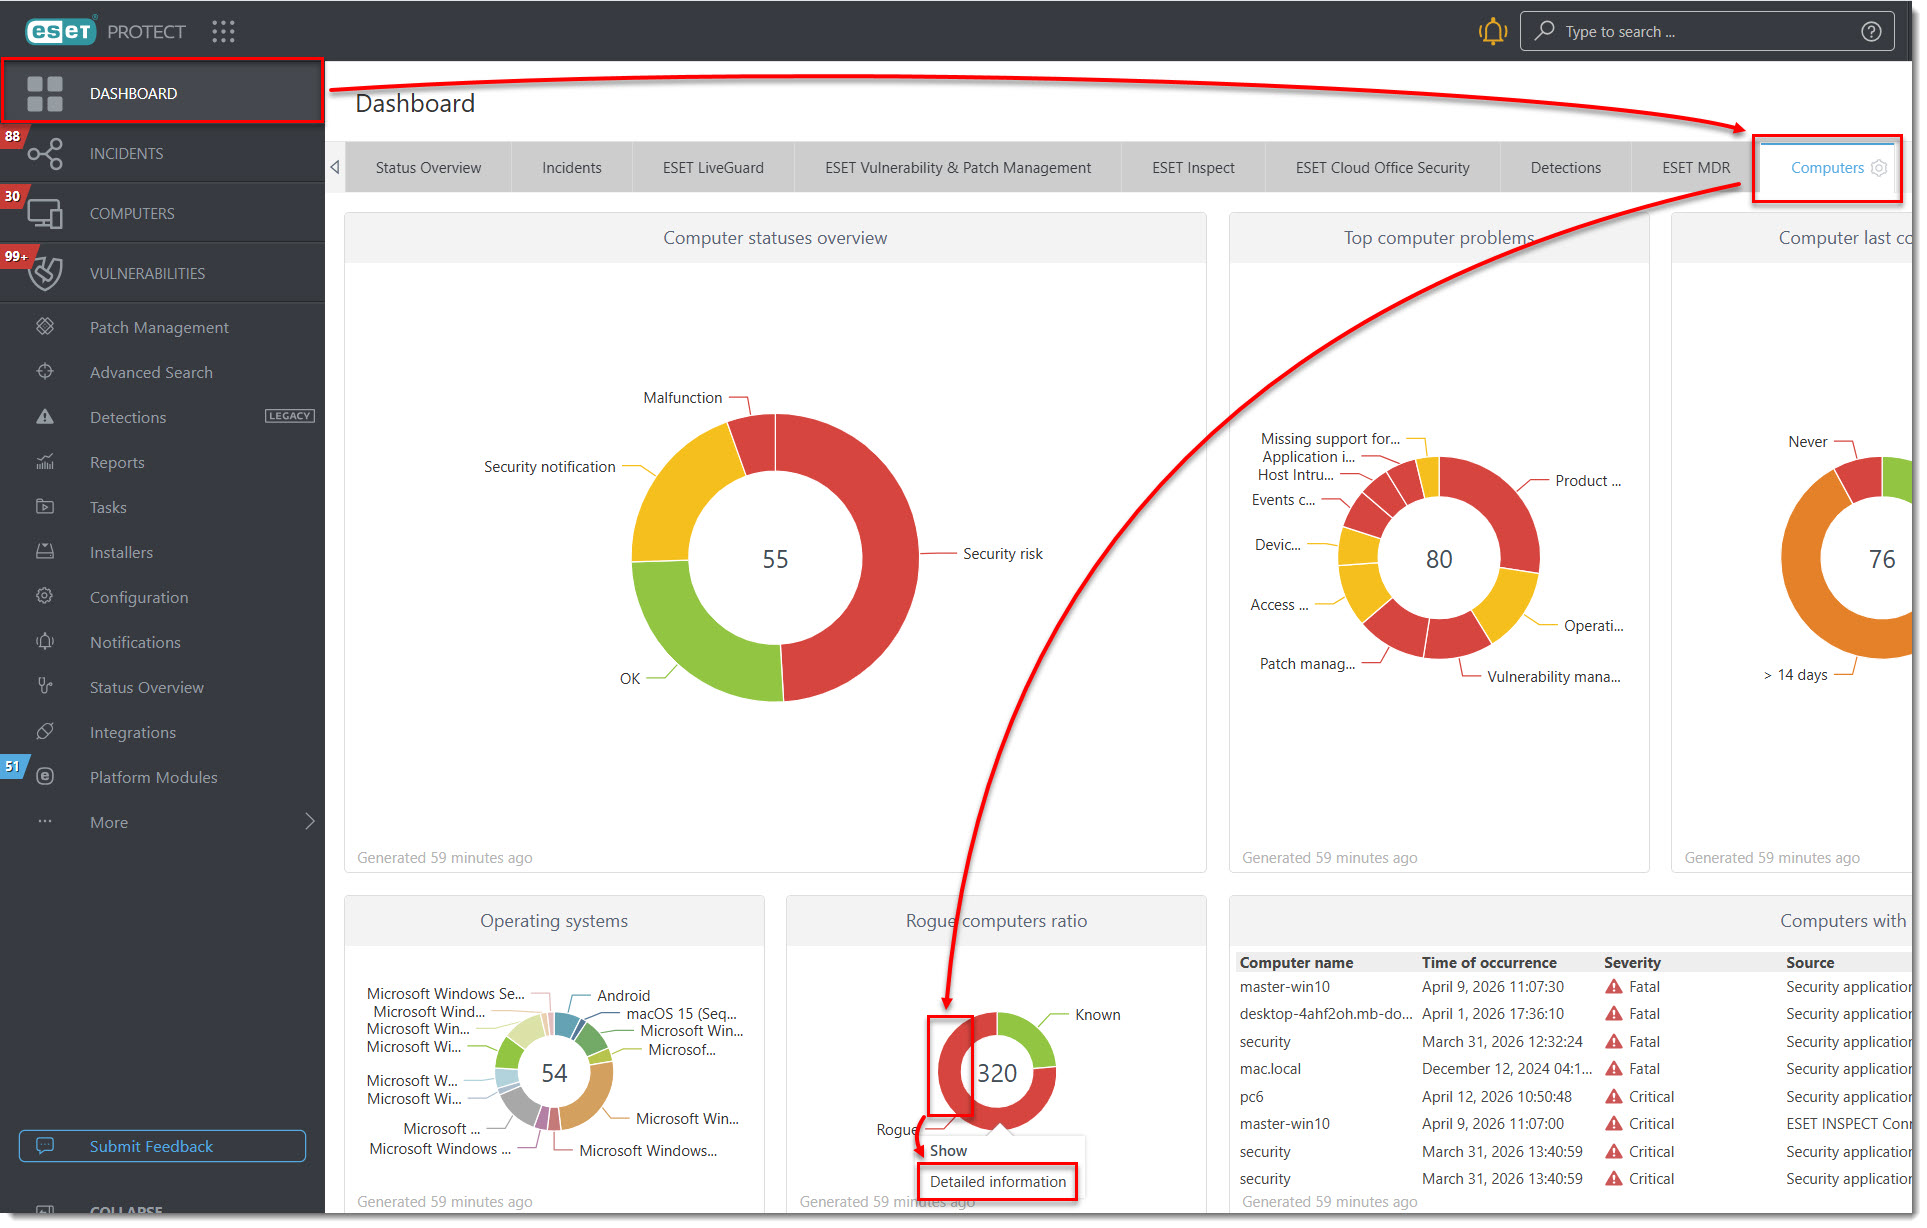Open the Computers tab gear settings
This screenshot has height=1228, width=1927.
[1879, 168]
